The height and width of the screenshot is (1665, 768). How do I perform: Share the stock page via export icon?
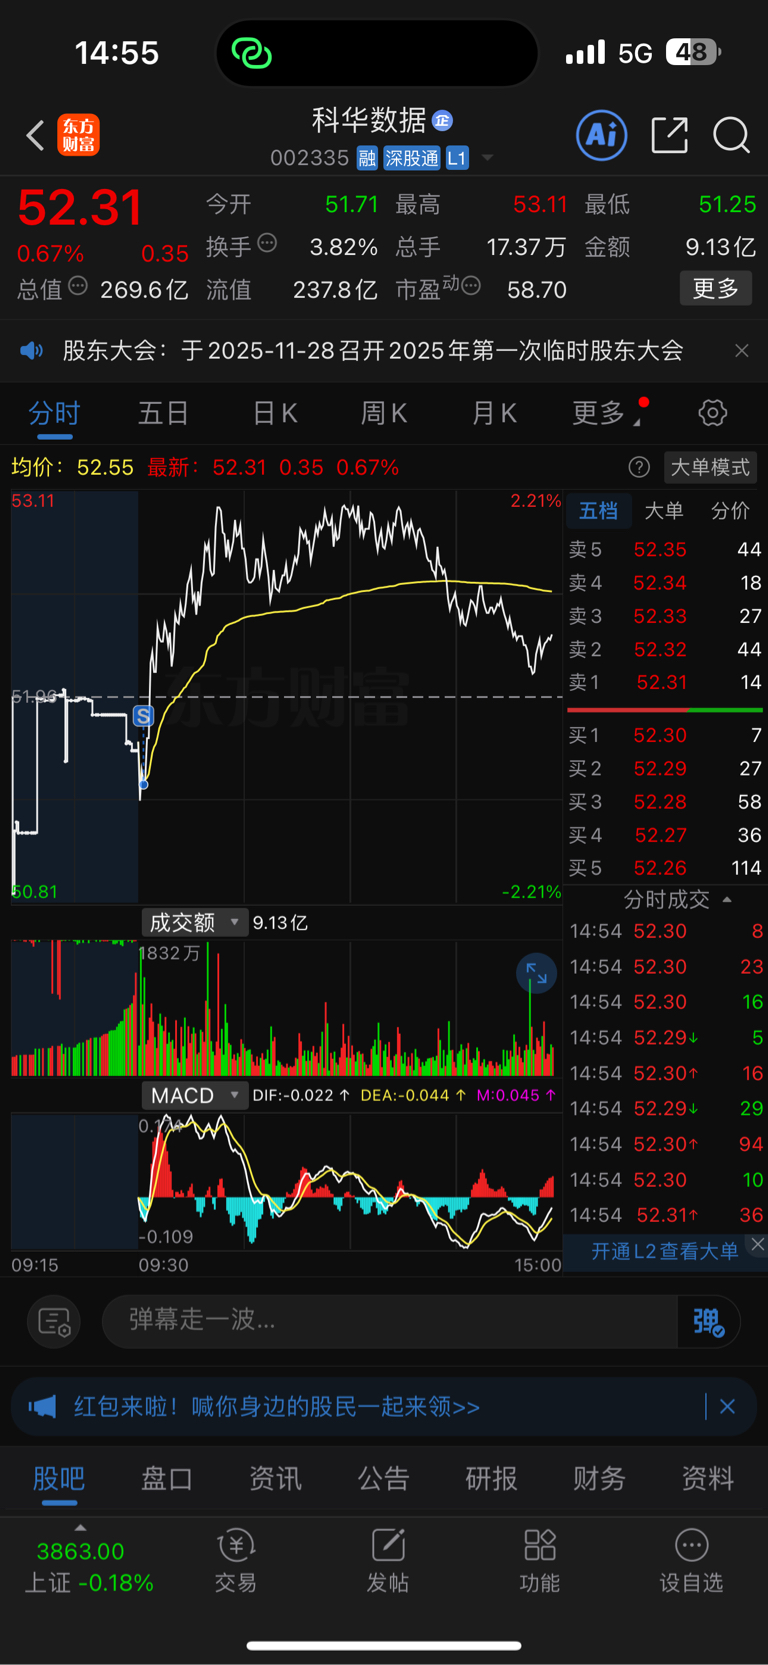tap(669, 135)
